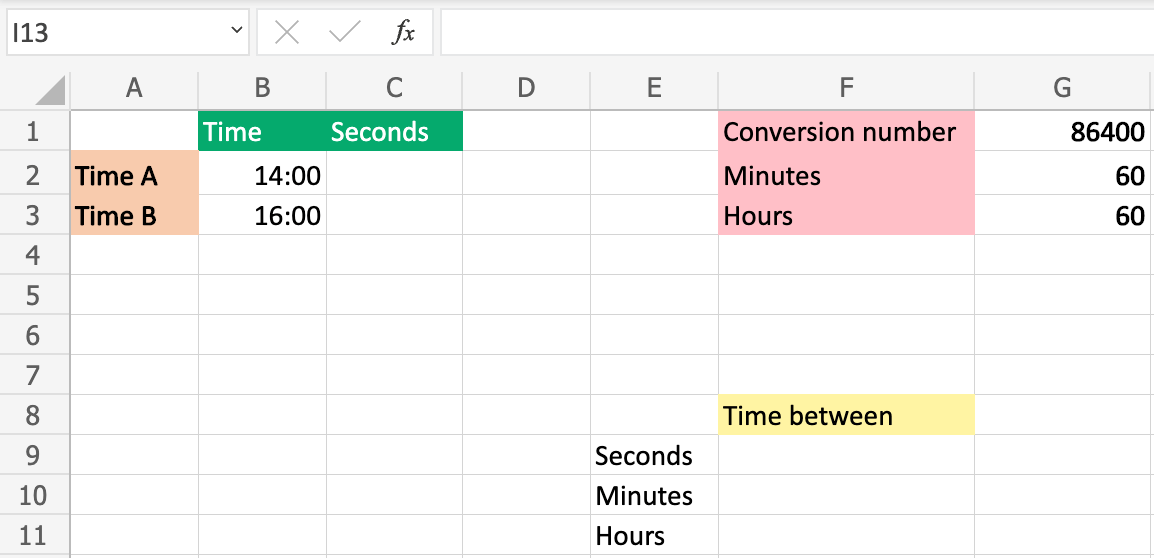Select the cell containing 14:00

coord(262,176)
